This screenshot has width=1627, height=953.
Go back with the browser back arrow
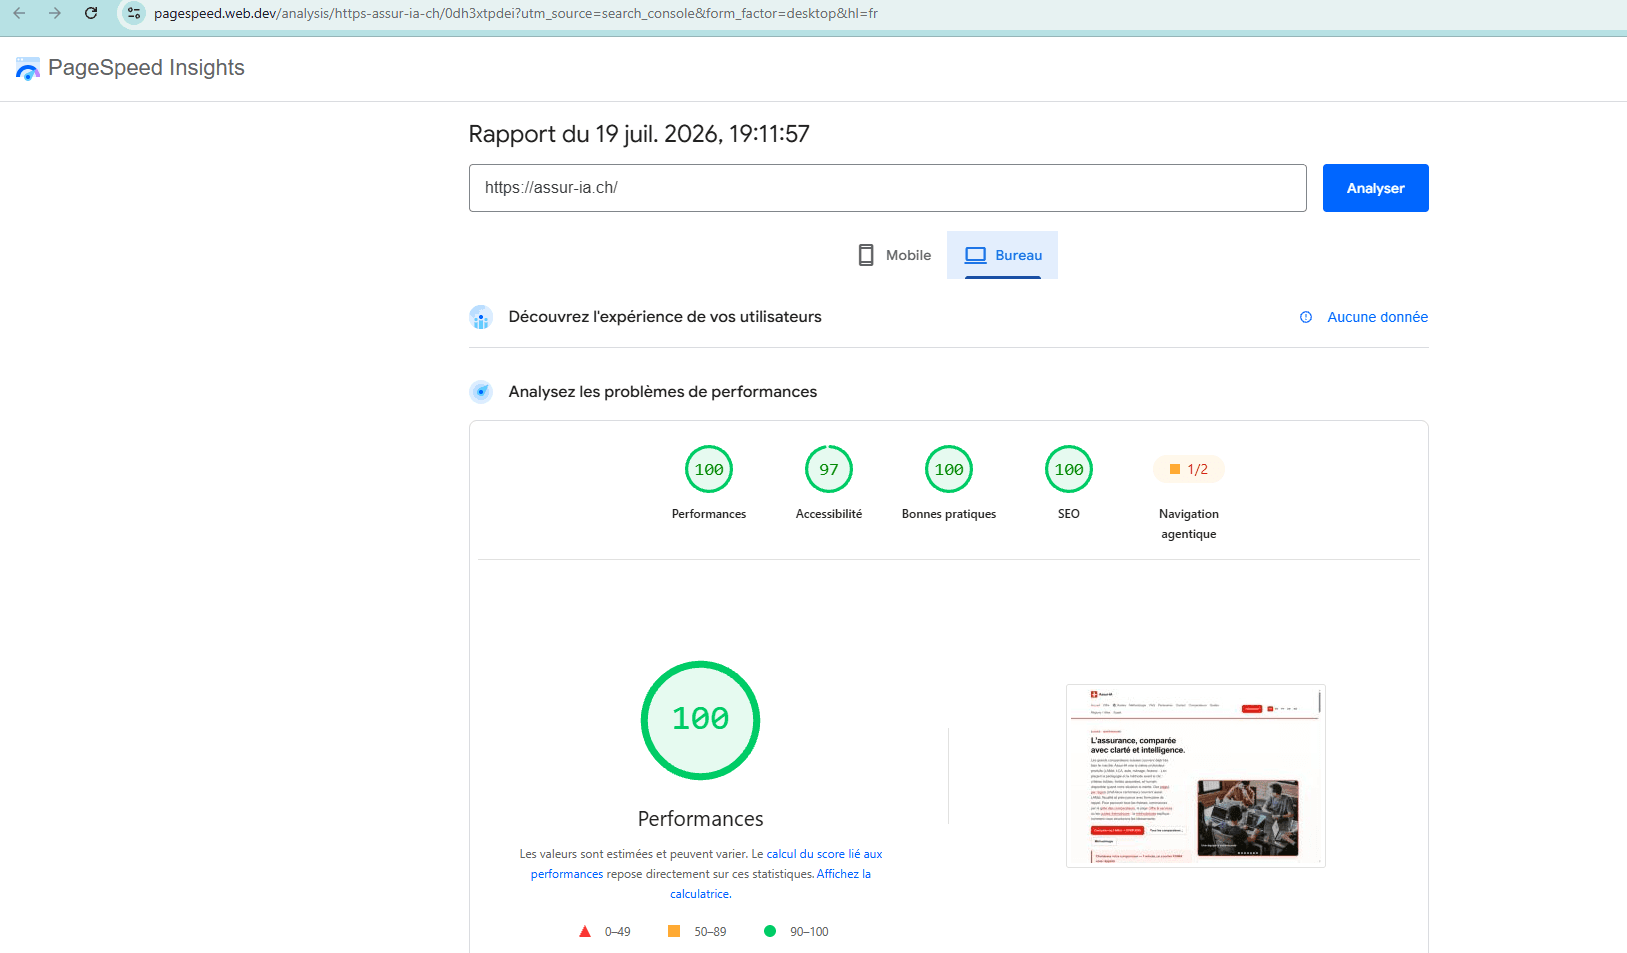pos(19,13)
